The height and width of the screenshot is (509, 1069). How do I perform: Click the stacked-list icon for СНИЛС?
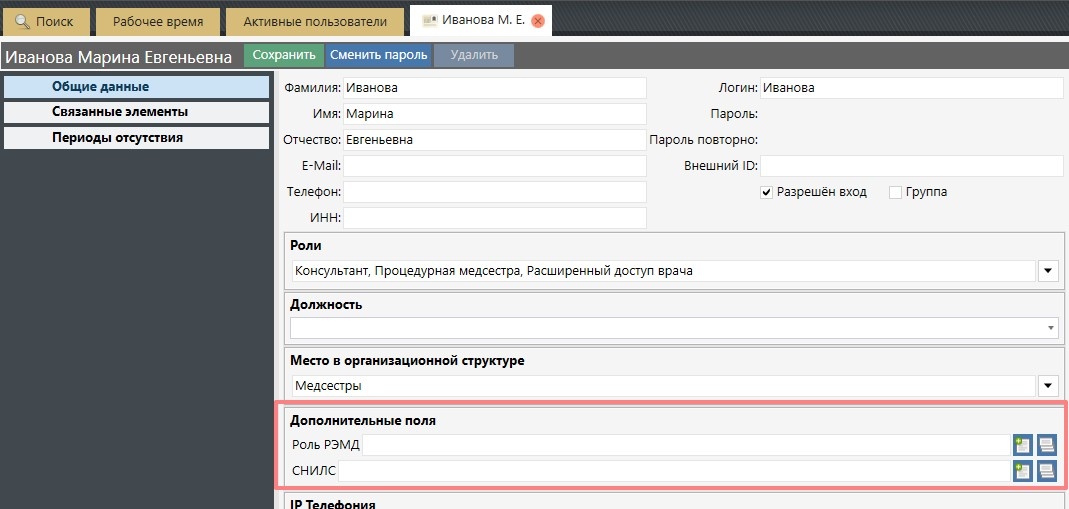click(1046, 471)
